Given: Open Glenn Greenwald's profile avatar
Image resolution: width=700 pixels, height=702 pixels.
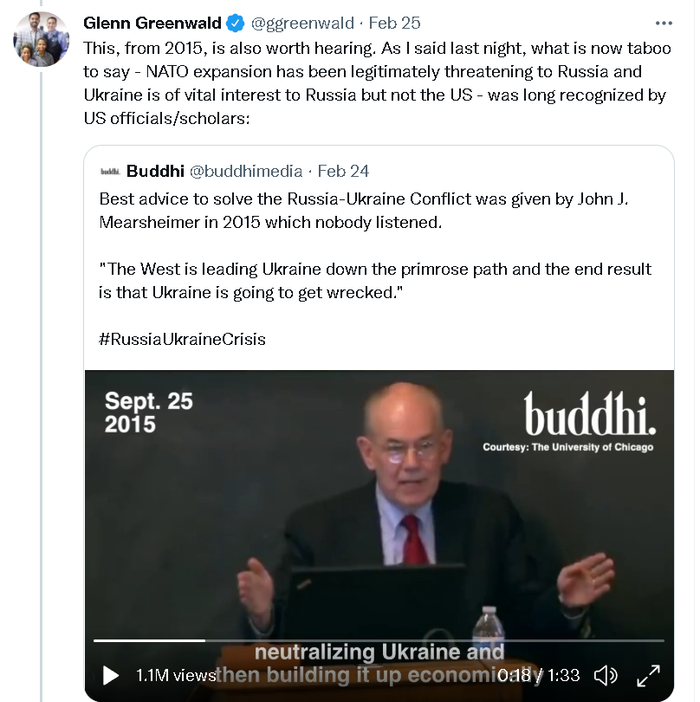Looking at the screenshot, I should (x=41, y=40).
